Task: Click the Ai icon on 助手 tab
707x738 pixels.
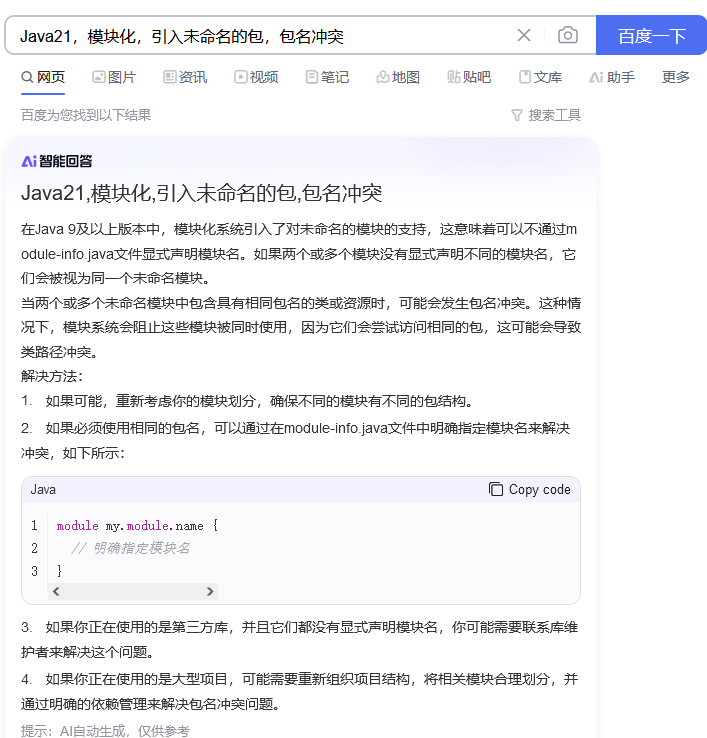Action: [x=596, y=77]
